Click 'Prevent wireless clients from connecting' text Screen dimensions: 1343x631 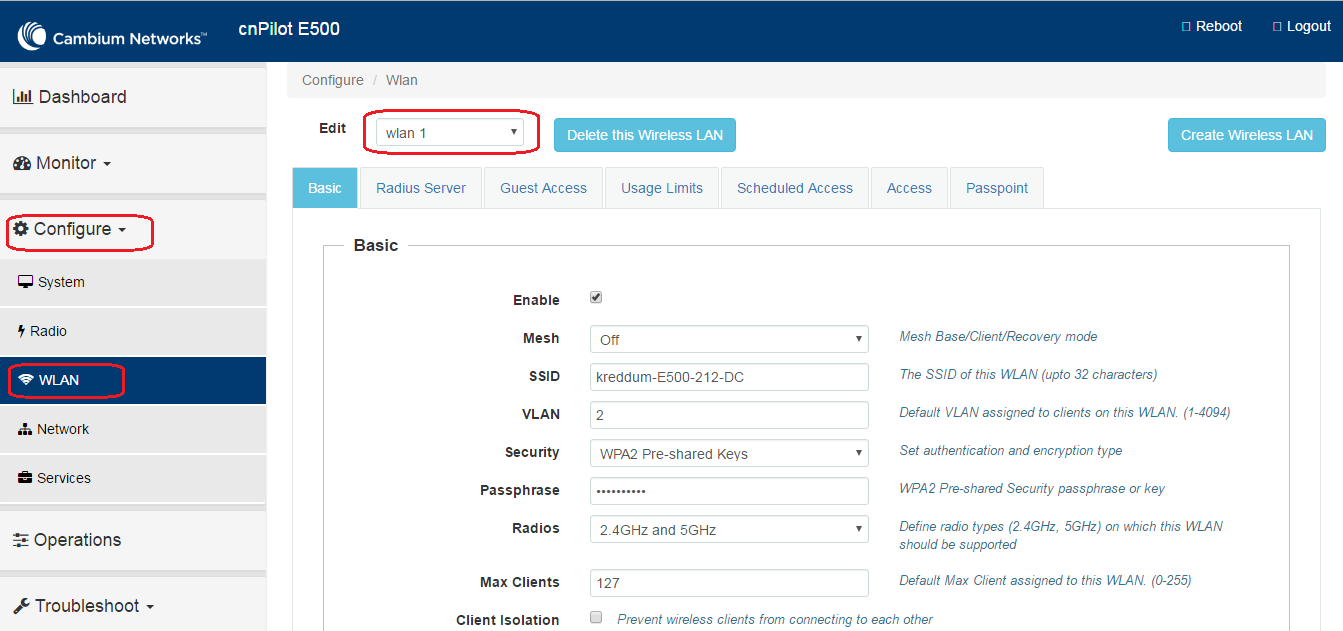pos(775,619)
